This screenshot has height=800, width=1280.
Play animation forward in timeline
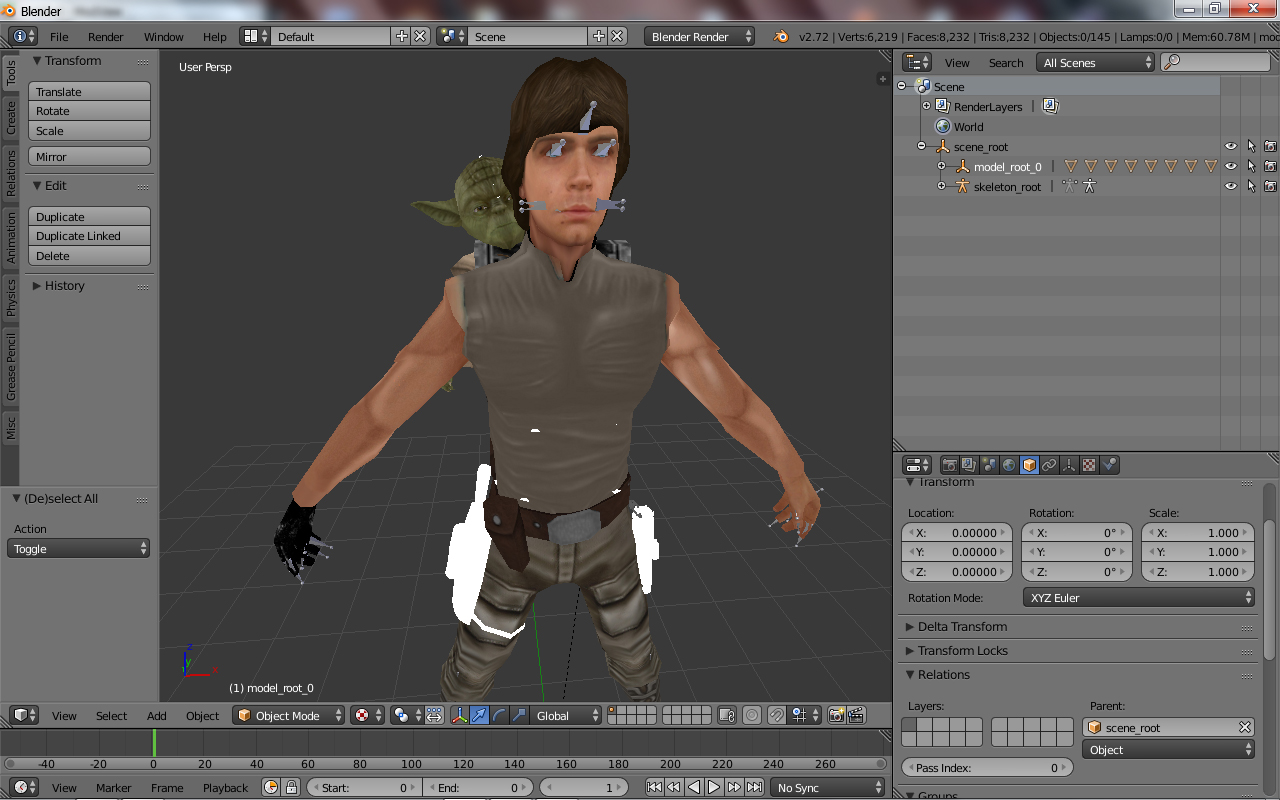tap(714, 787)
